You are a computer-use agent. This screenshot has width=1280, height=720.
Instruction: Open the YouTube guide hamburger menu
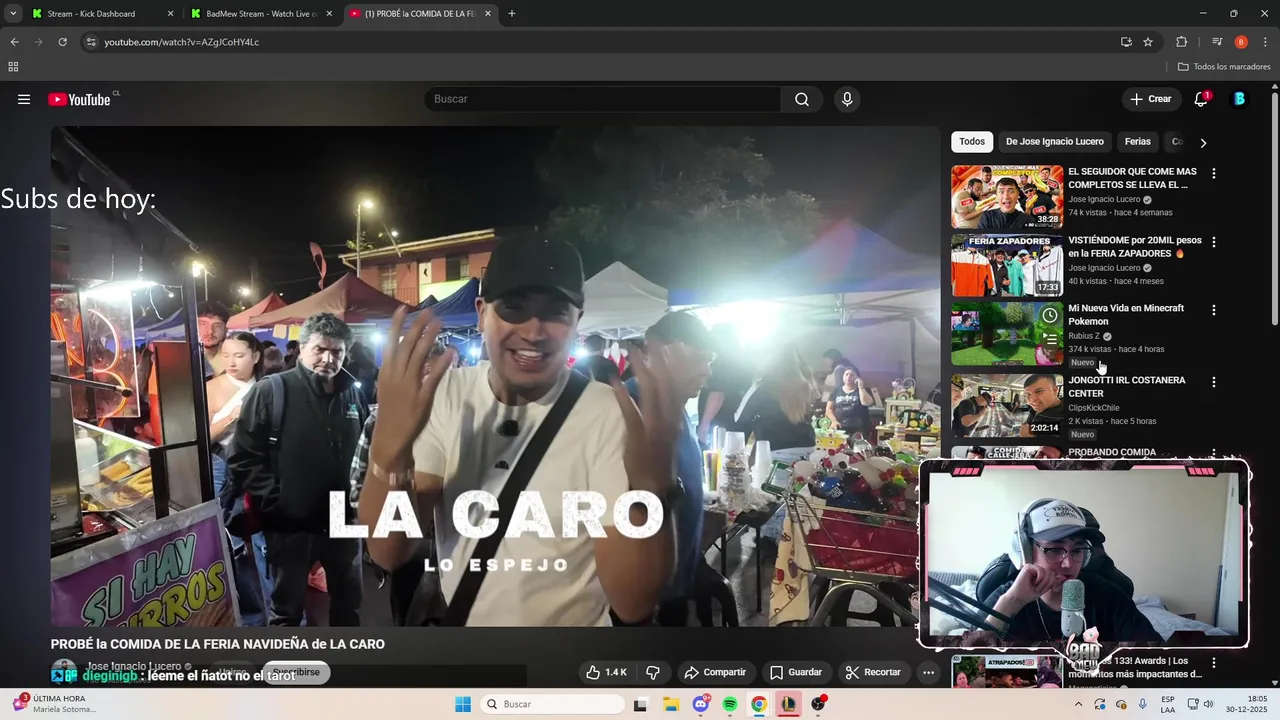coord(24,99)
